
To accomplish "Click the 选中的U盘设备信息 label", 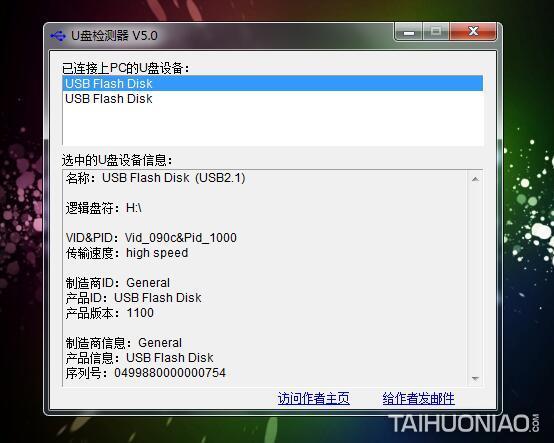I will pyautogui.click(x=117, y=160).
